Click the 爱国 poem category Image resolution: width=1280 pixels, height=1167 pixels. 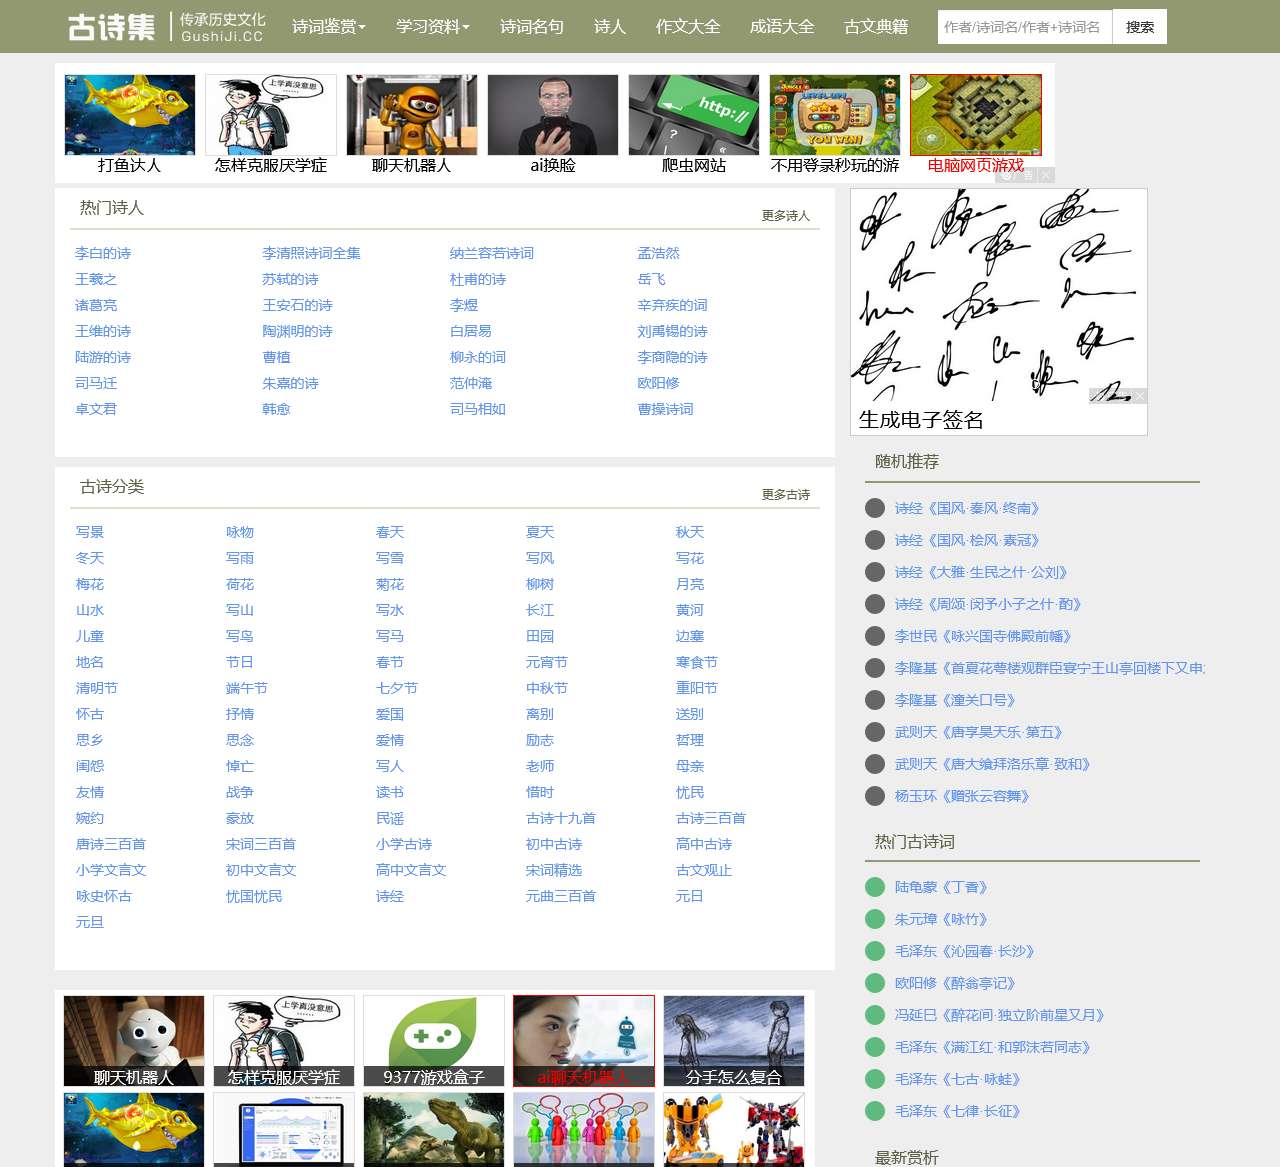390,714
